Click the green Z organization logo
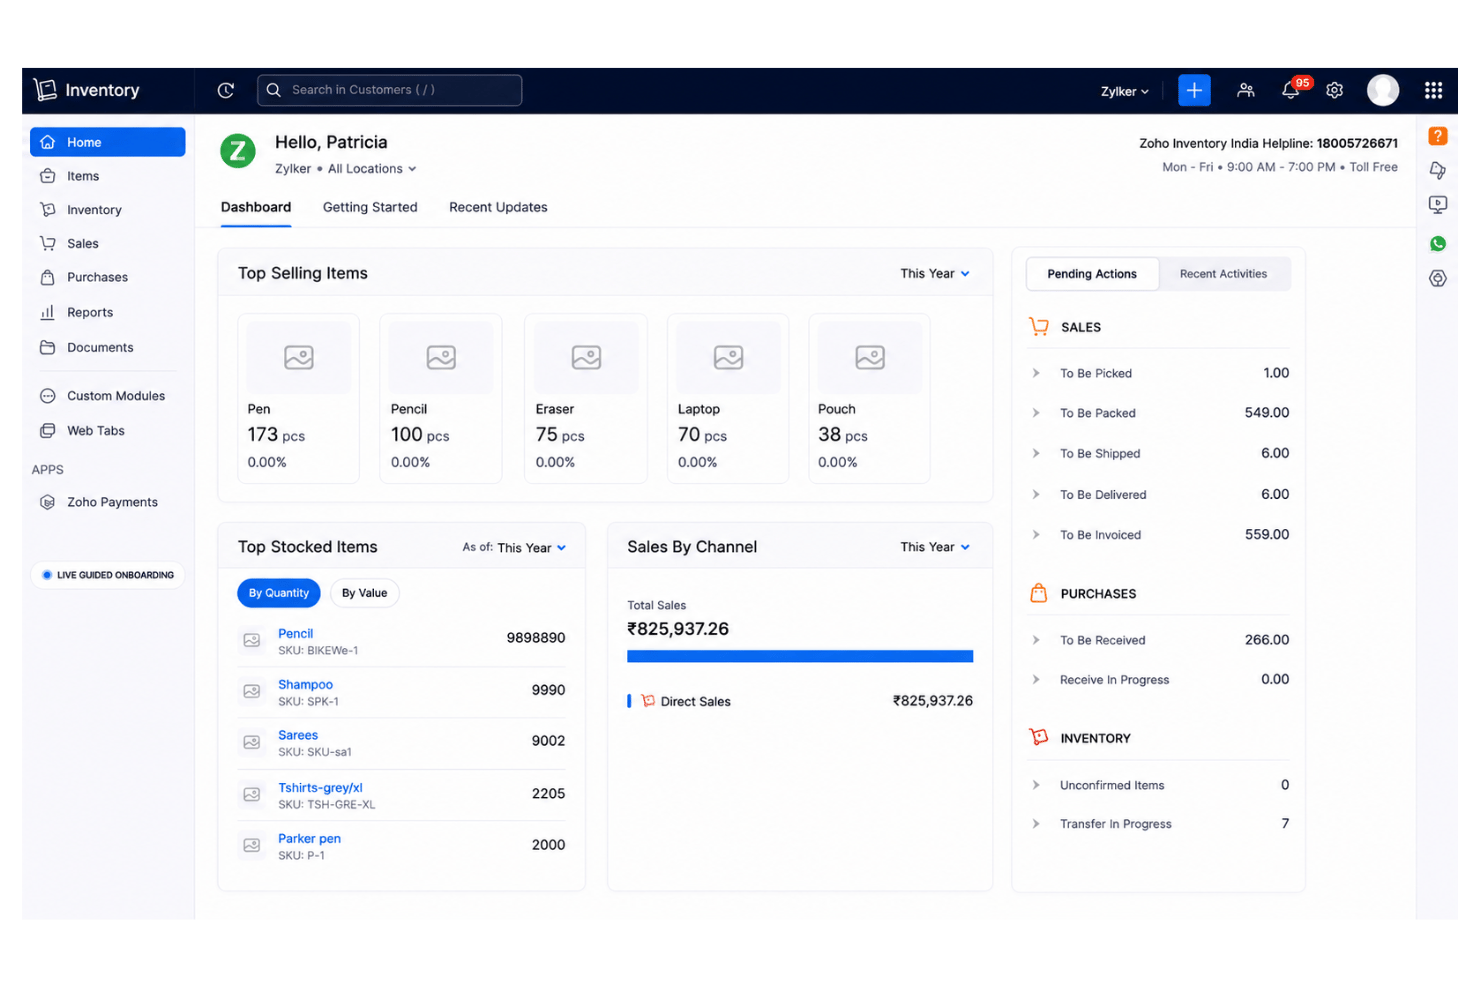This screenshot has height=987, width=1480. [x=238, y=152]
